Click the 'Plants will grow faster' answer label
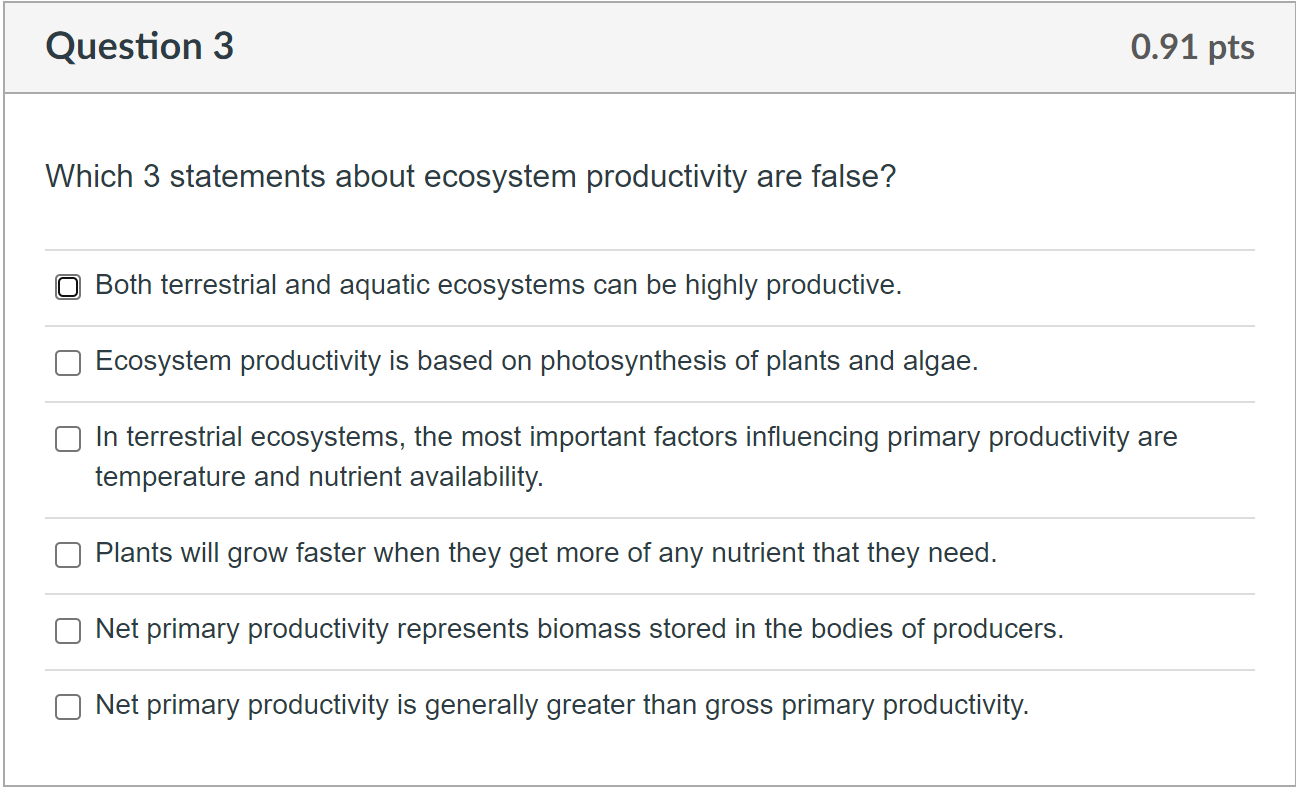 [546, 554]
